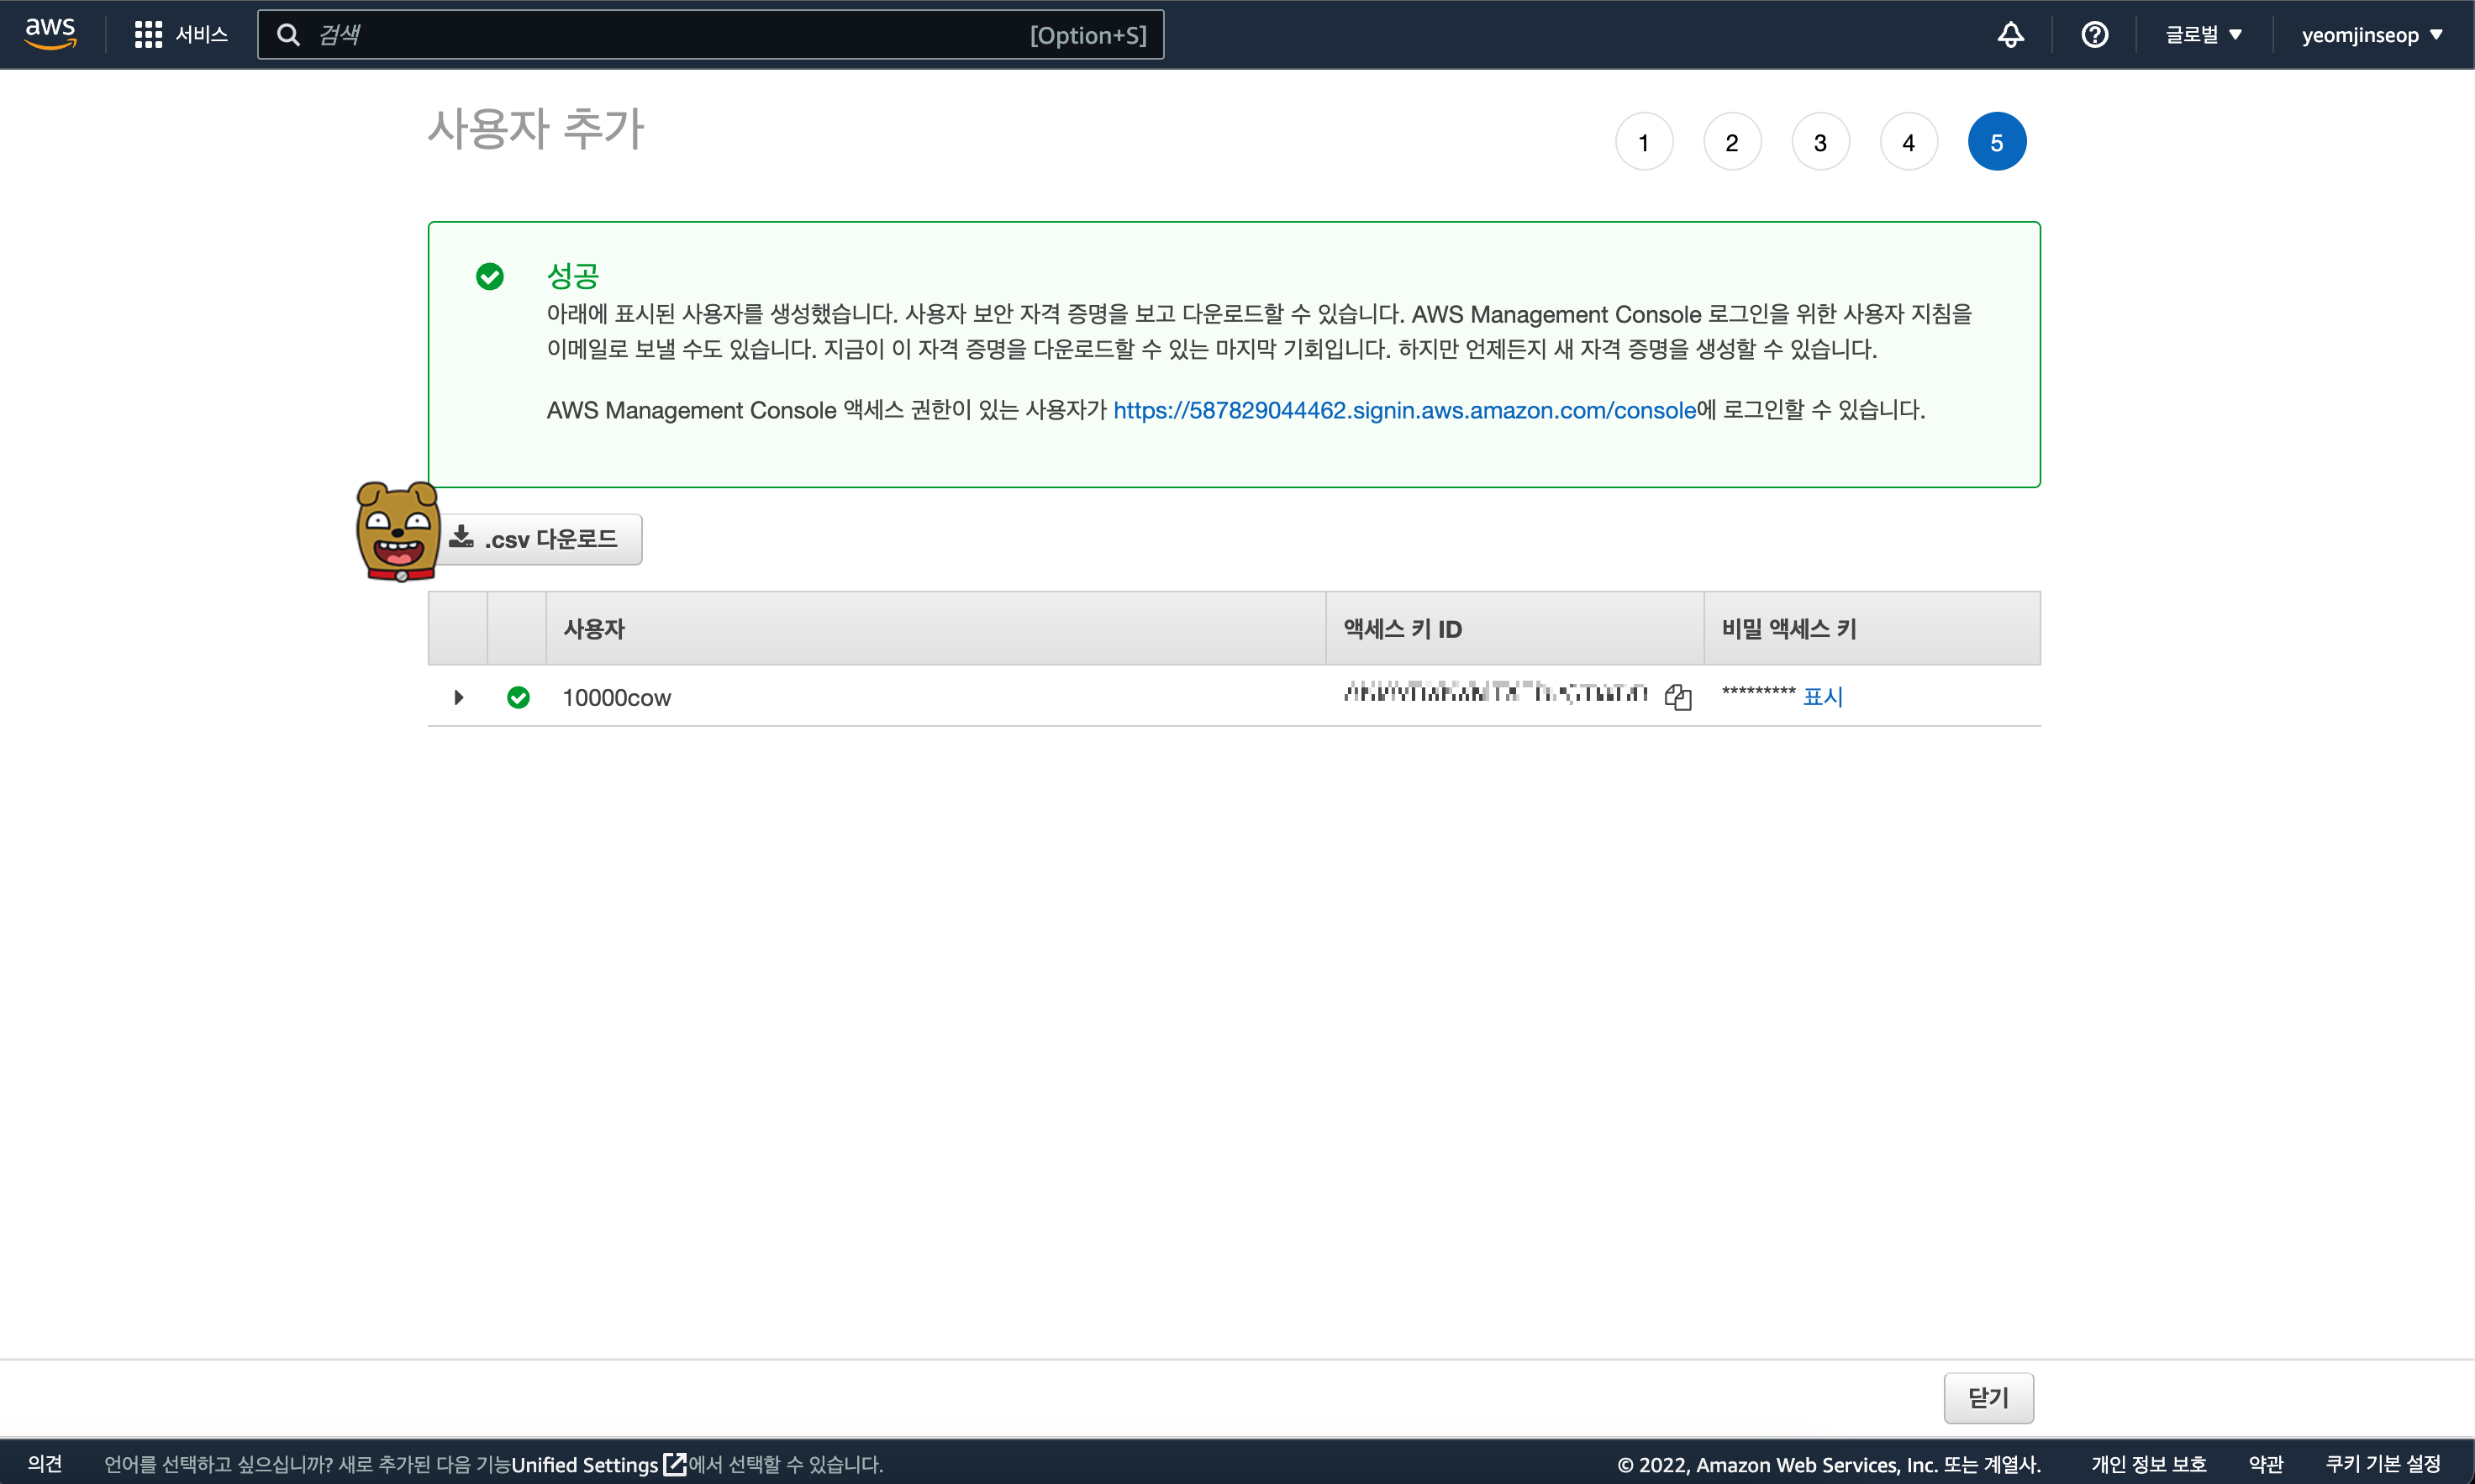Open the 글로벌 region dropdown
This screenshot has width=2475, height=1484.
[x=2203, y=35]
